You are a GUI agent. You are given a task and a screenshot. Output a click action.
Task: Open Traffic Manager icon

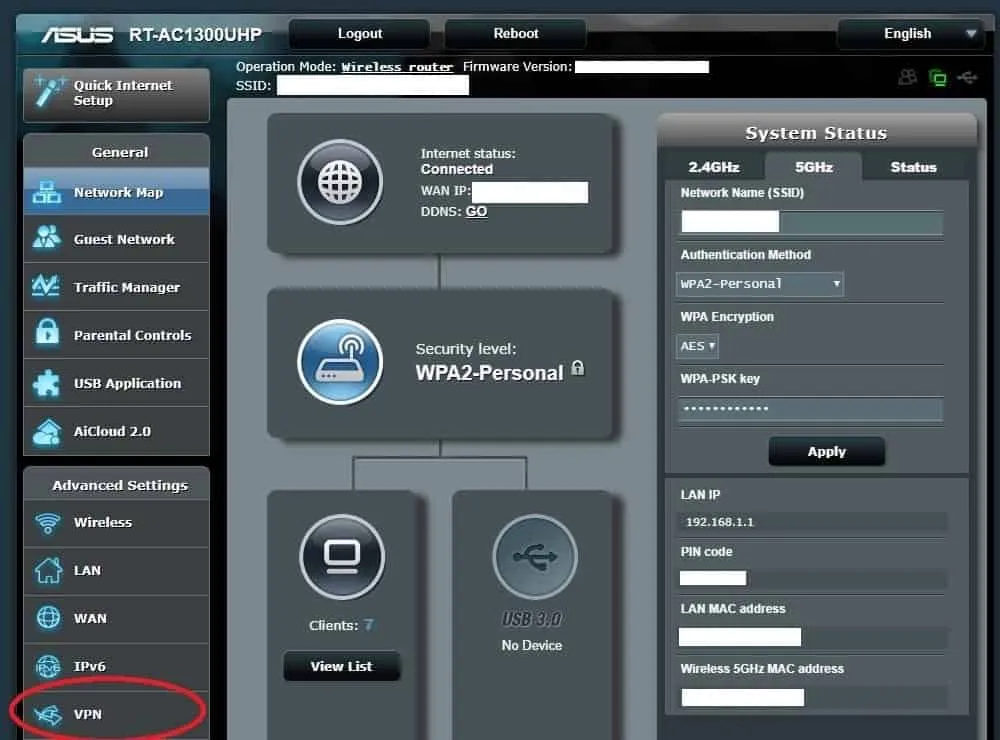tap(46, 286)
